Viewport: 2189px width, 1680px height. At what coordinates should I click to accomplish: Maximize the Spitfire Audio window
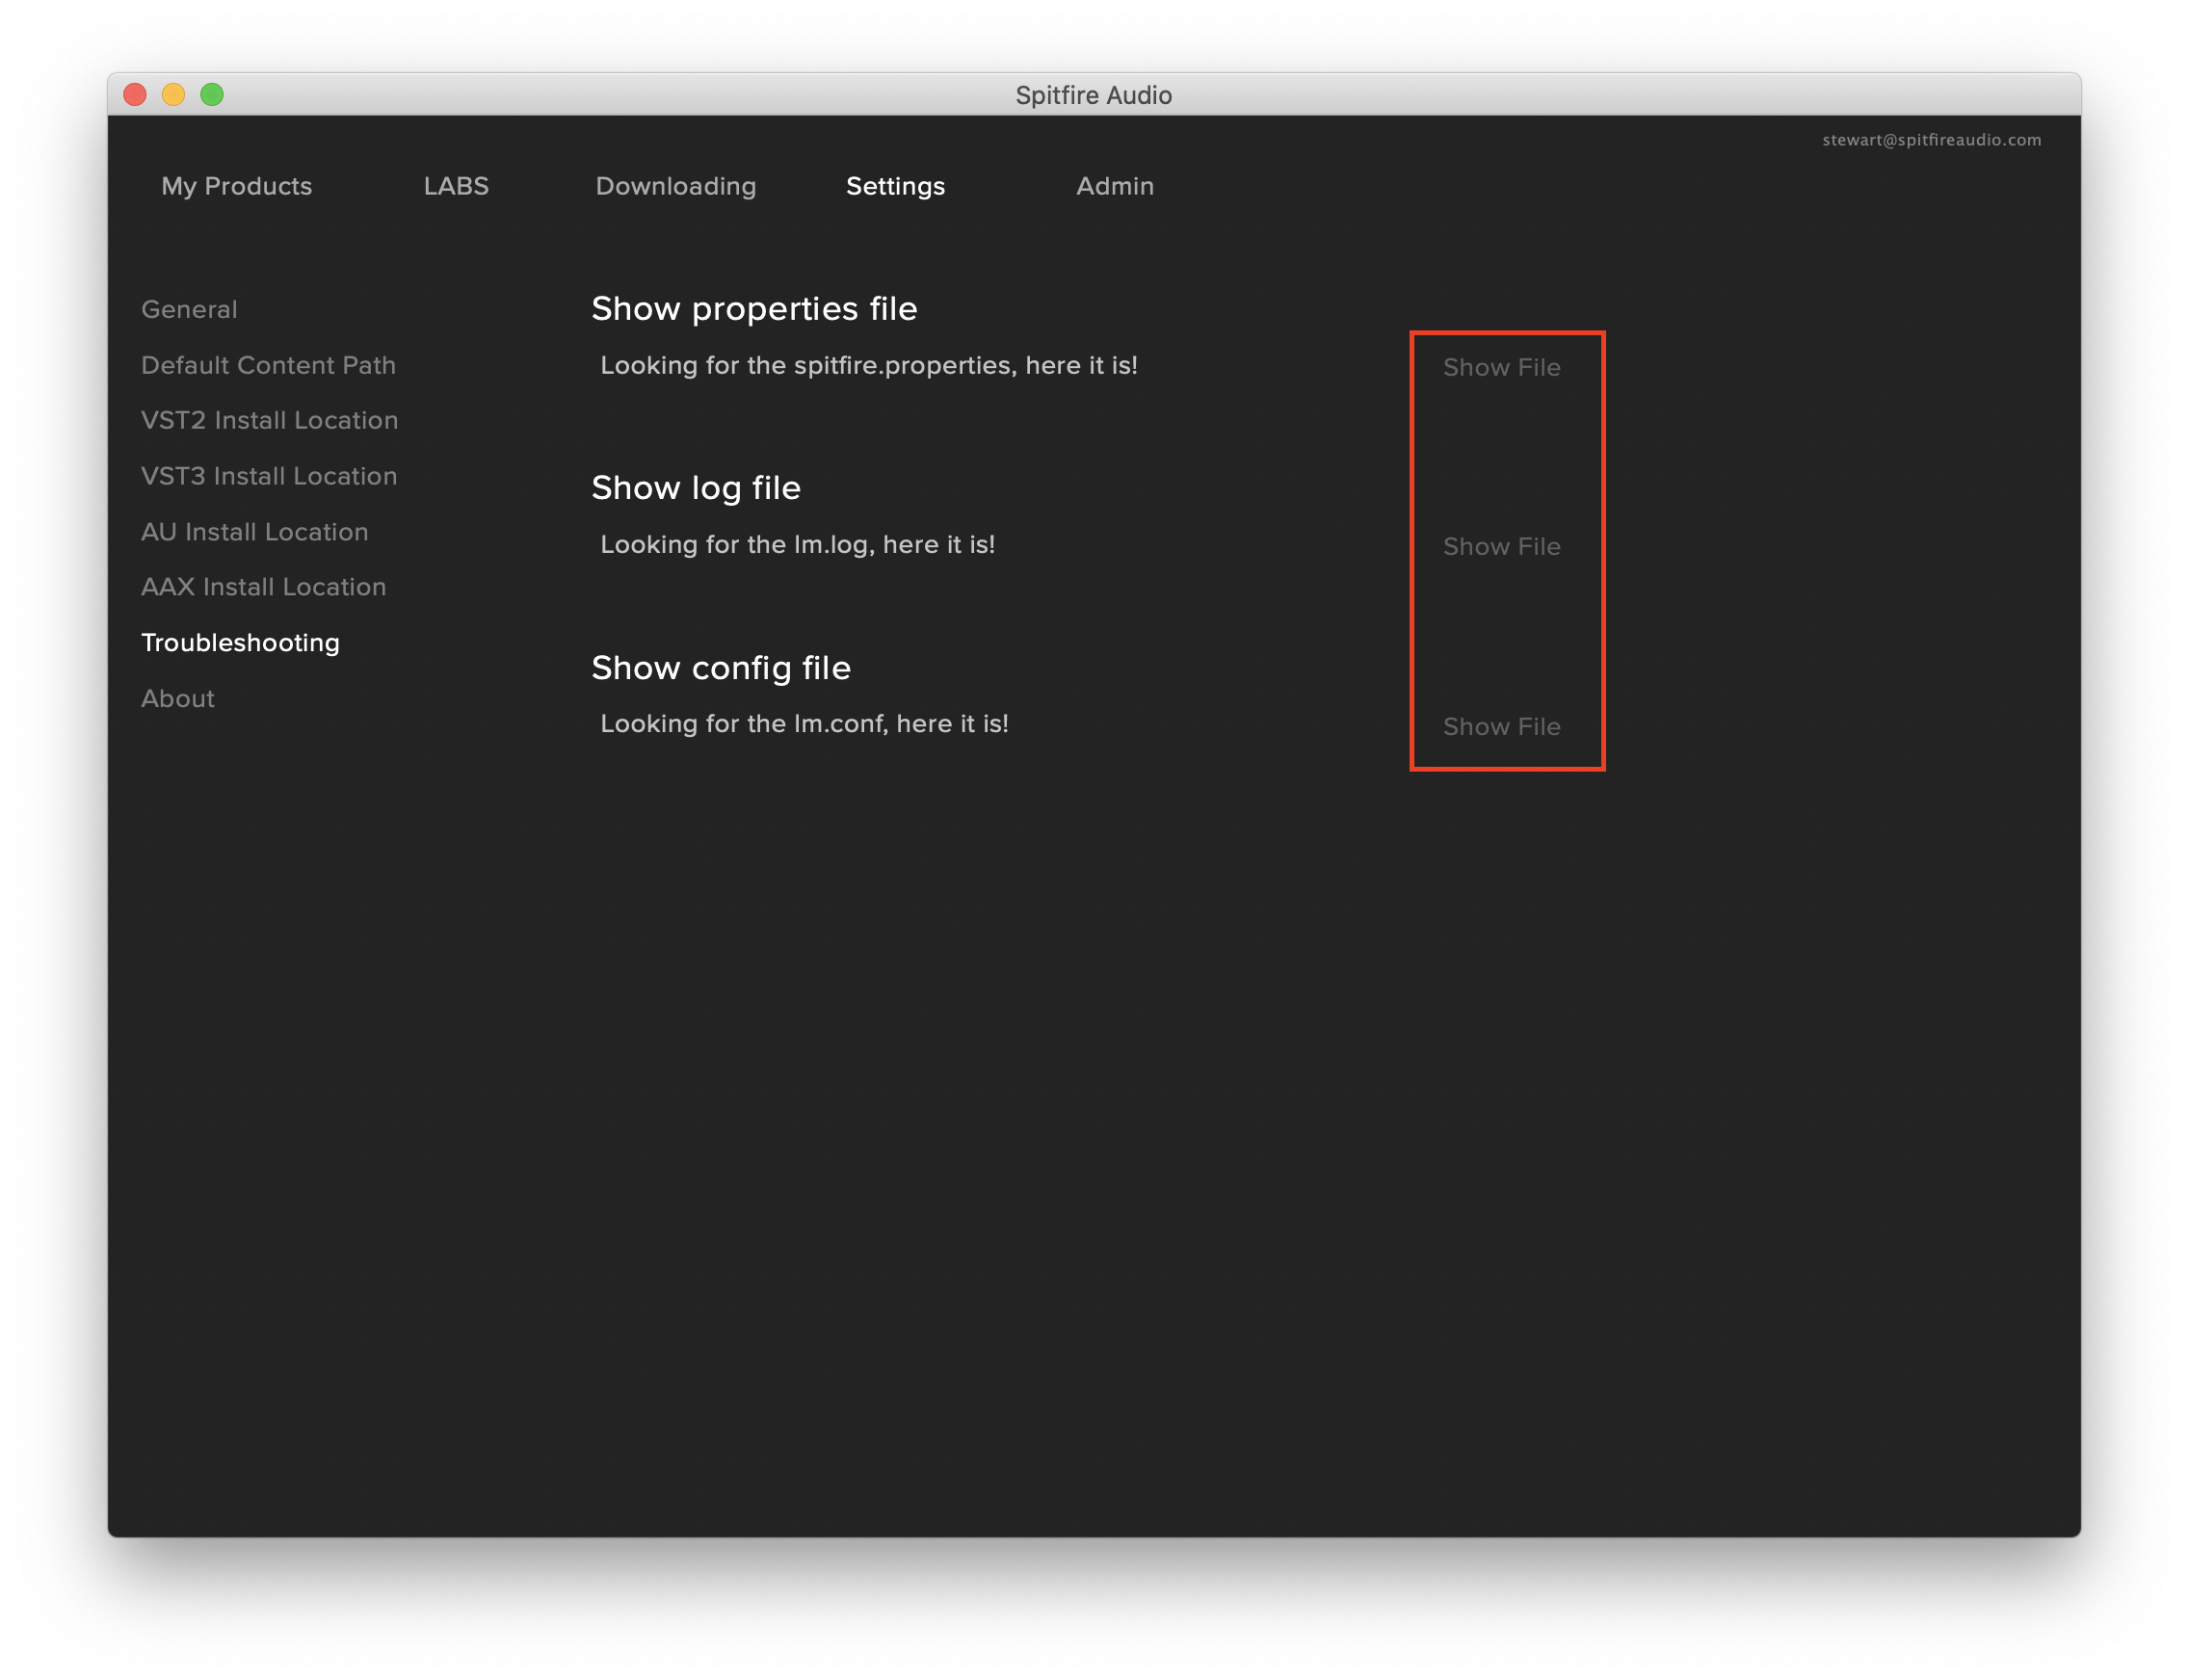click(212, 94)
